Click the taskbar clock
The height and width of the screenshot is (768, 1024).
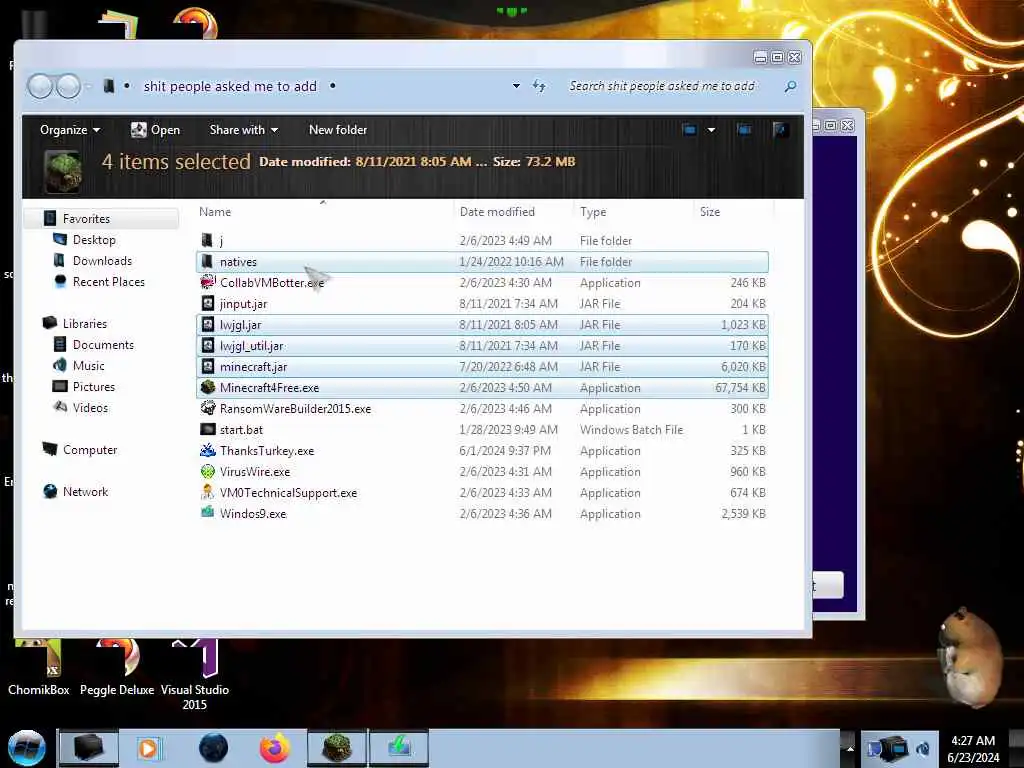pyautogui.click(x=973, y=749)
